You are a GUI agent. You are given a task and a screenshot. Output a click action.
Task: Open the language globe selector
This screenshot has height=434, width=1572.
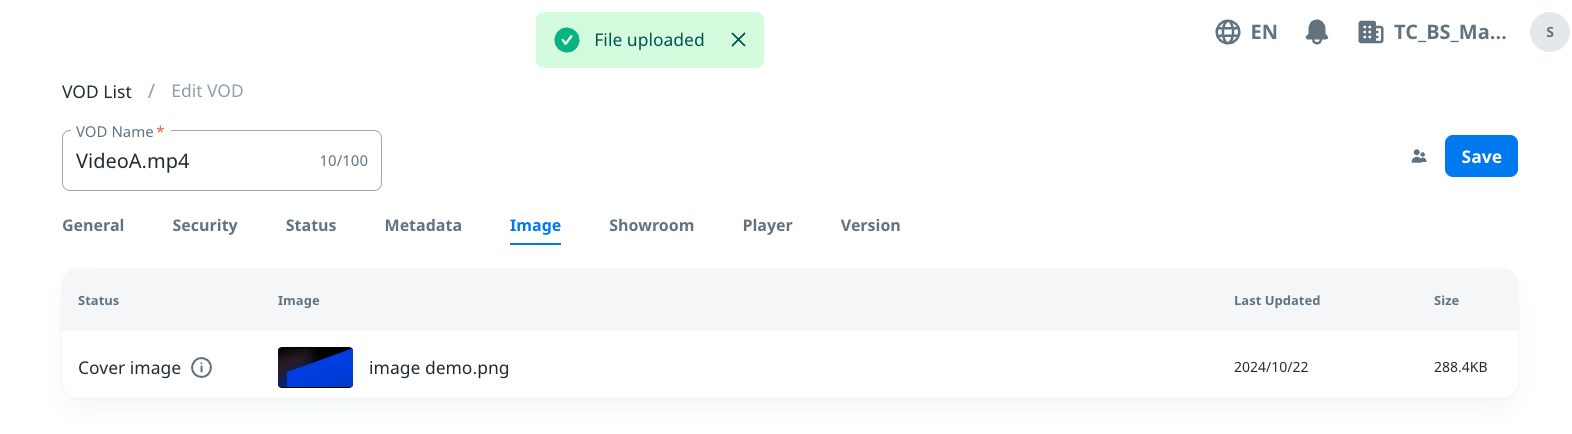coord(1228,32)
